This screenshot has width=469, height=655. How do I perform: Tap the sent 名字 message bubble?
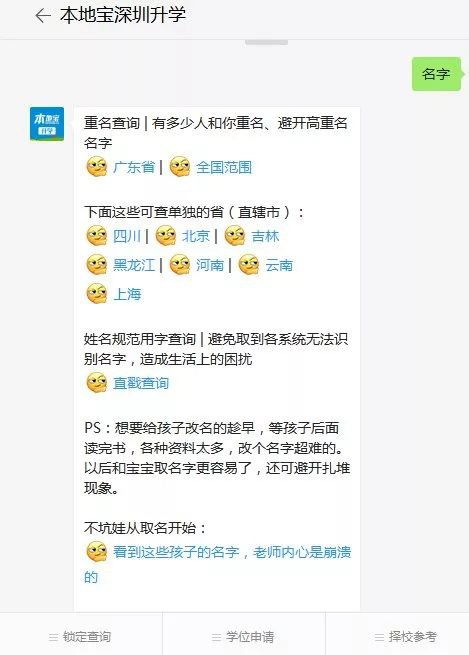click(437, 74)
